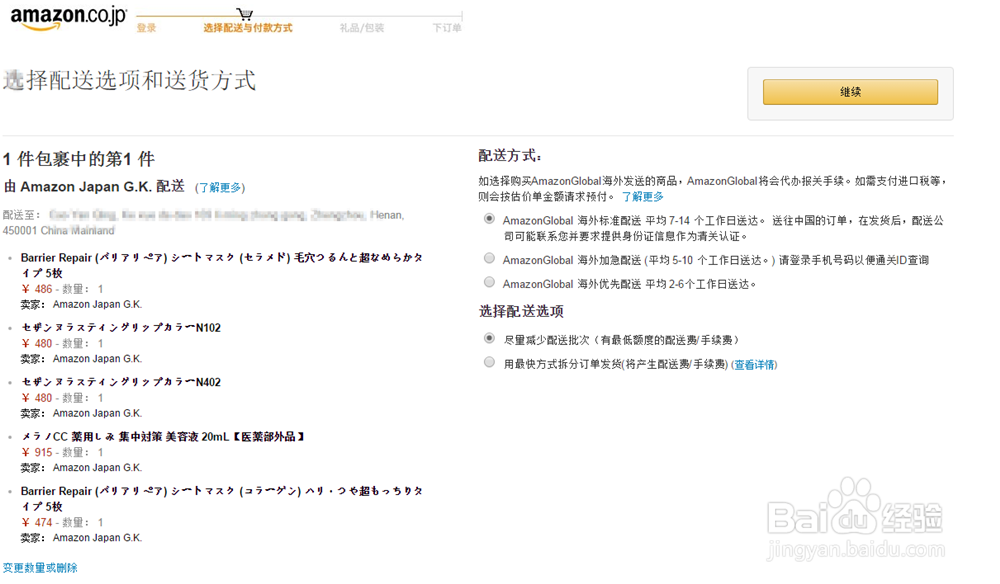Click the 450001 China Mainland address line
The width and height of the screenshot is (1000, 584).
[59, 230]
